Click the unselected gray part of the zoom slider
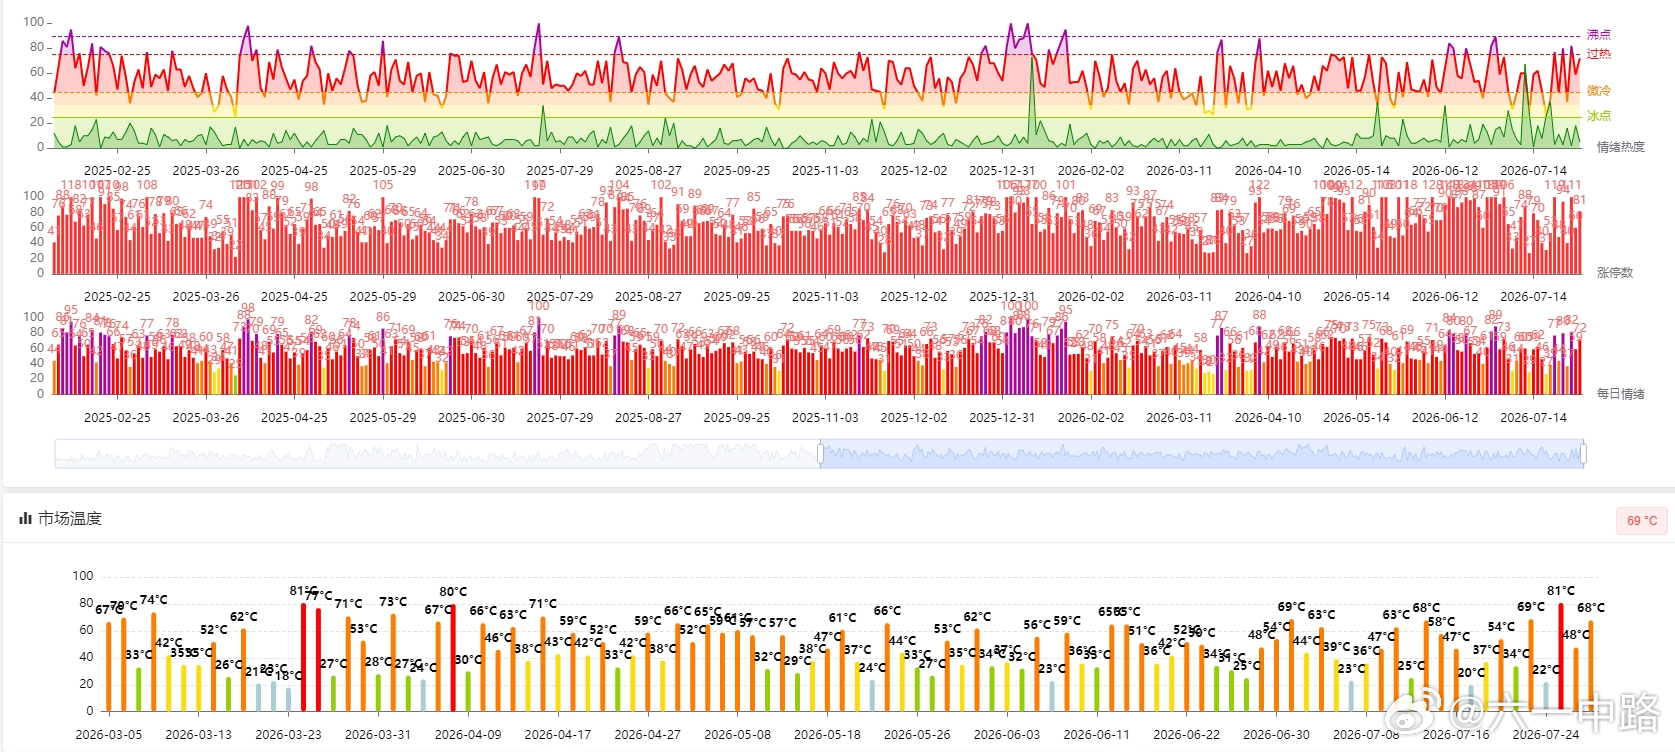 (x=437, y=454)
